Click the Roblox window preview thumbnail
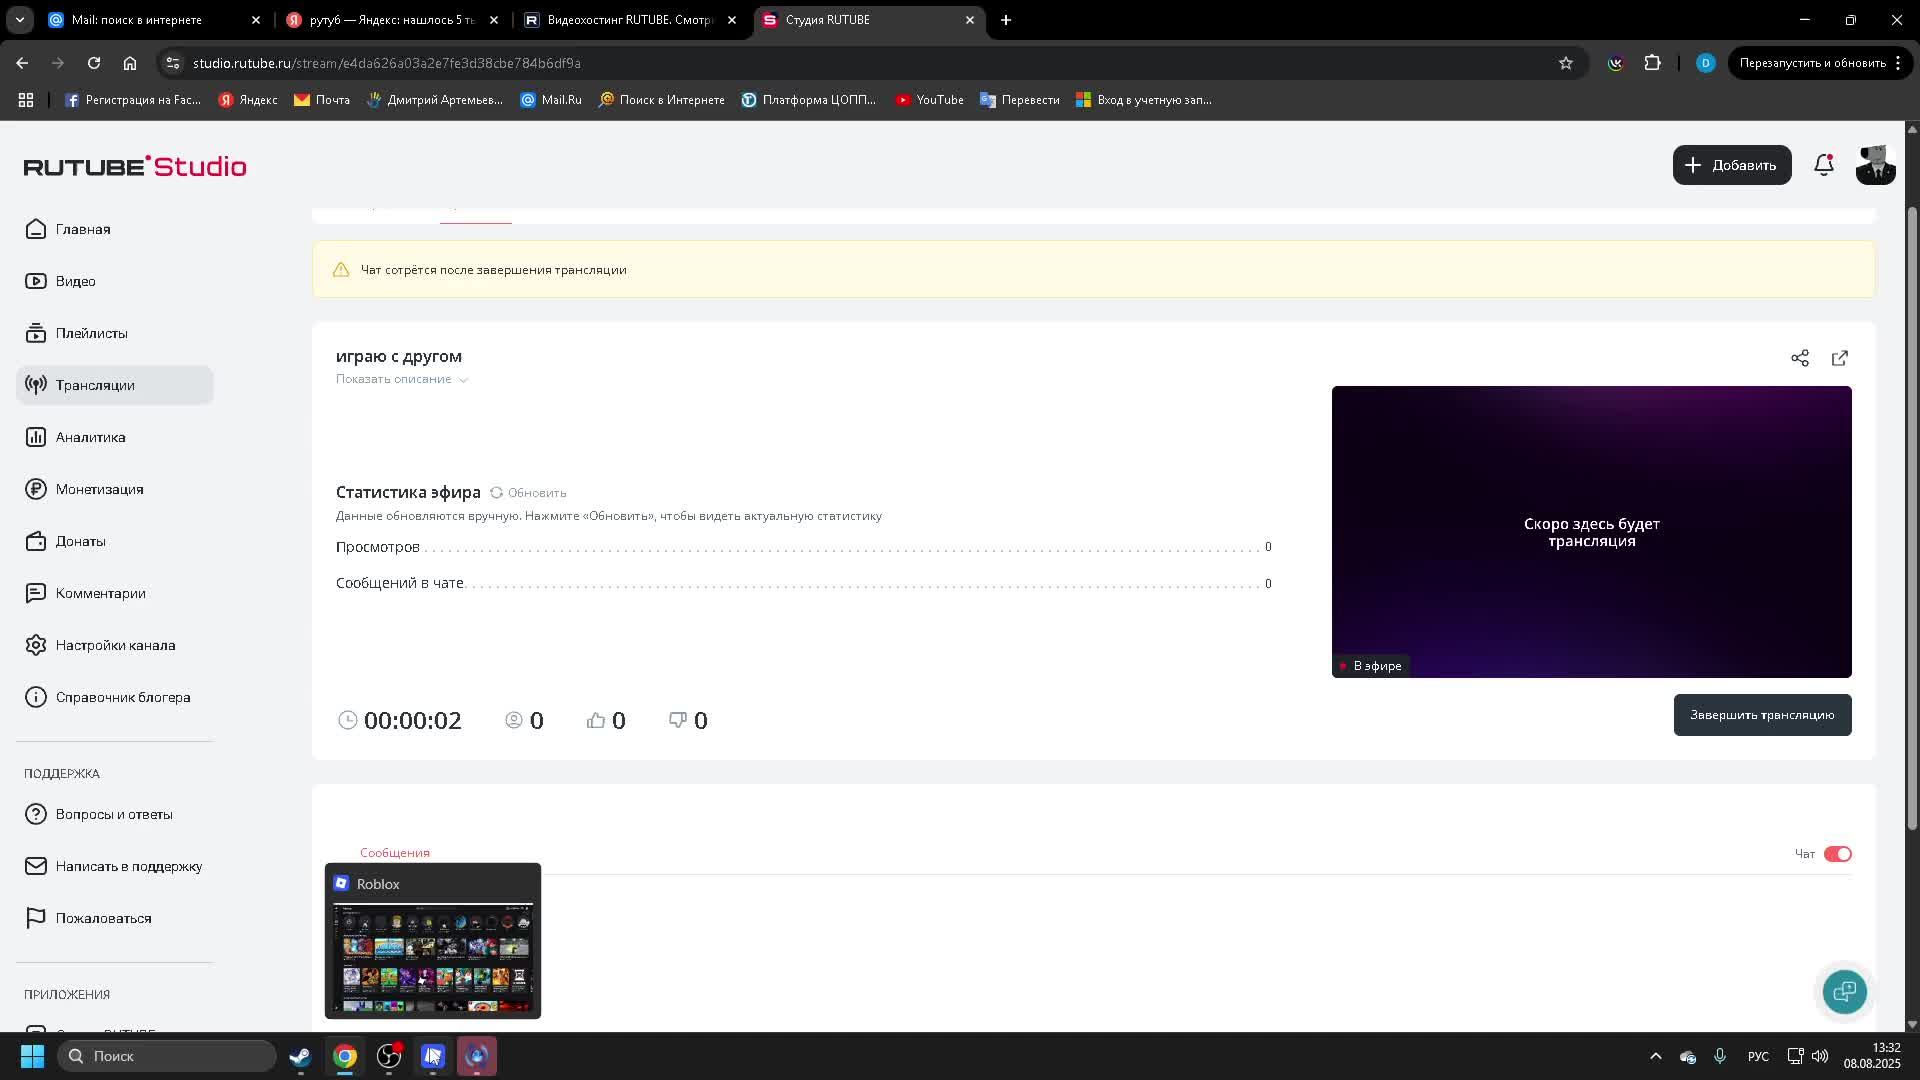1920x1080 pixels. click(433, 958)
